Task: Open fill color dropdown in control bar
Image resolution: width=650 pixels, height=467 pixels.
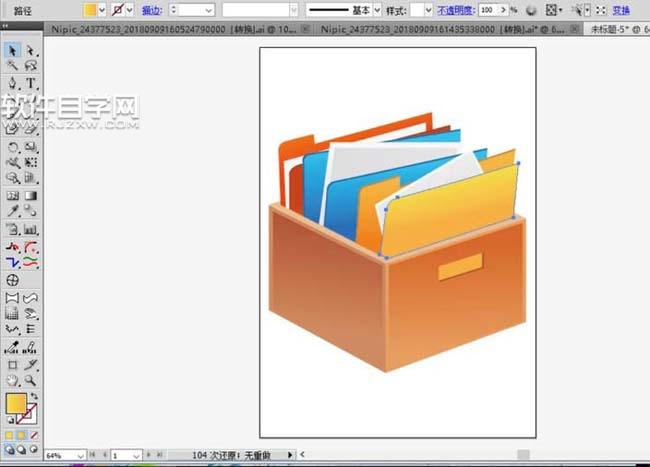Action: pyautogui.click(x=102, y=10)
